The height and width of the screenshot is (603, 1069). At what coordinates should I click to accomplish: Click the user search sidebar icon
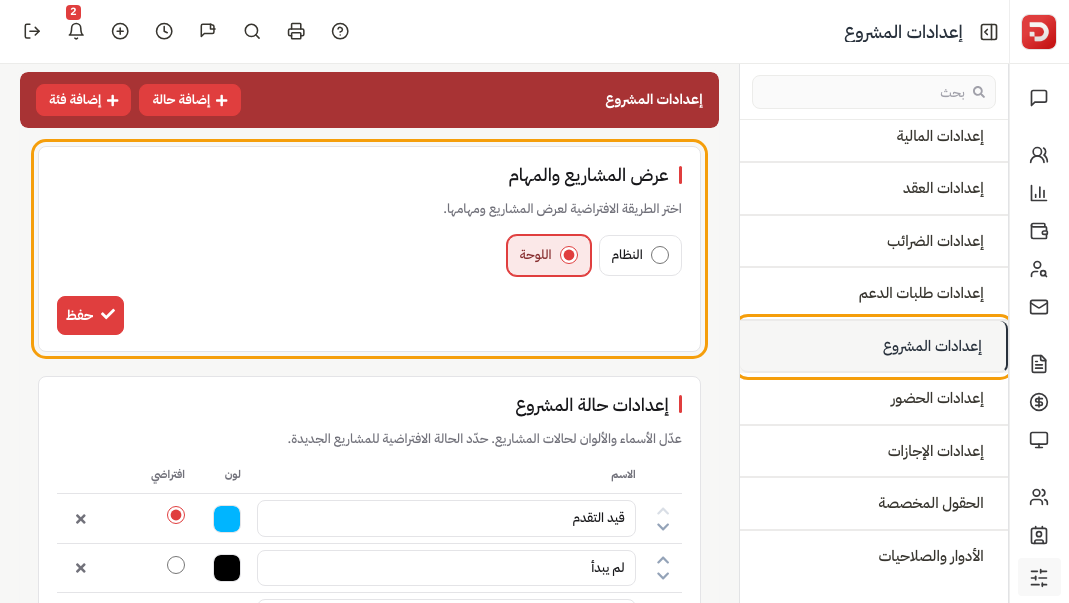pyautogui.click(x=1038, y=269)
